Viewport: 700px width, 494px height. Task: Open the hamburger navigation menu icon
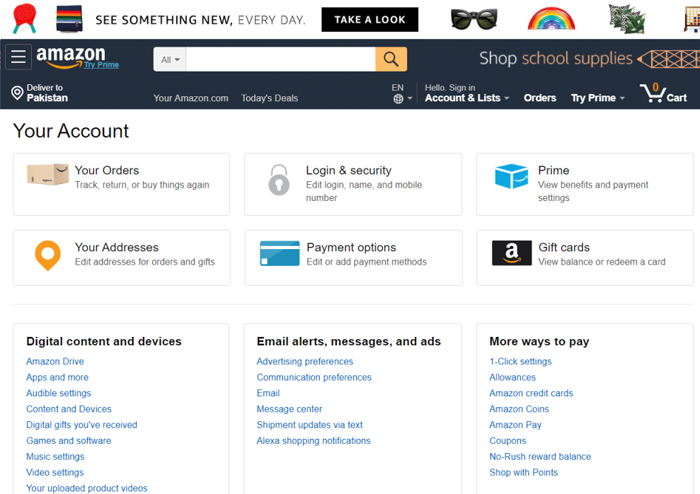(x=18, y=57)
